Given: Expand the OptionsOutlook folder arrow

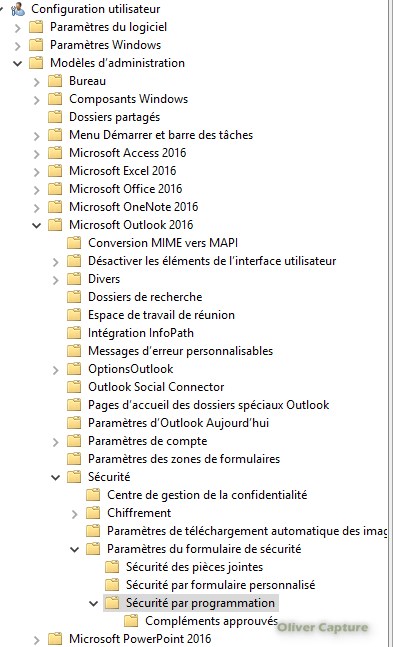Looking at the screenshot, I should pyautogui.click(x=55, y=370).
